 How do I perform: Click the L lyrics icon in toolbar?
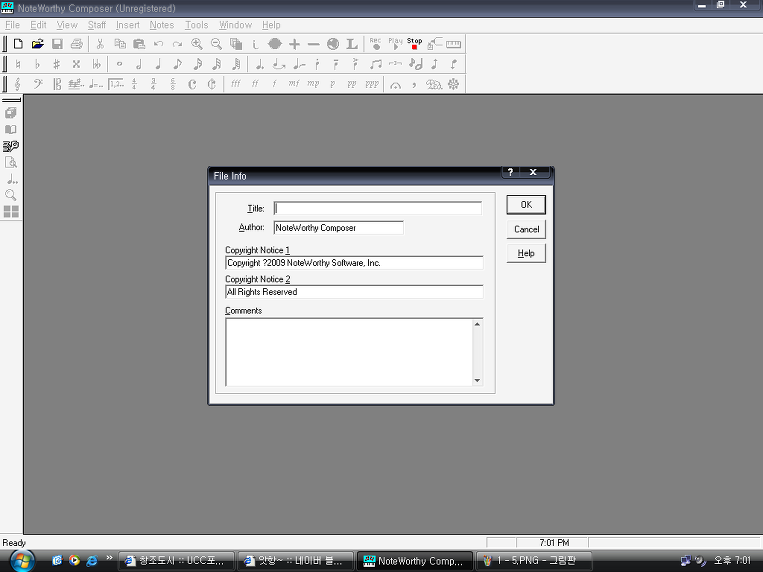pyautogui.click(x=352, y=44)
